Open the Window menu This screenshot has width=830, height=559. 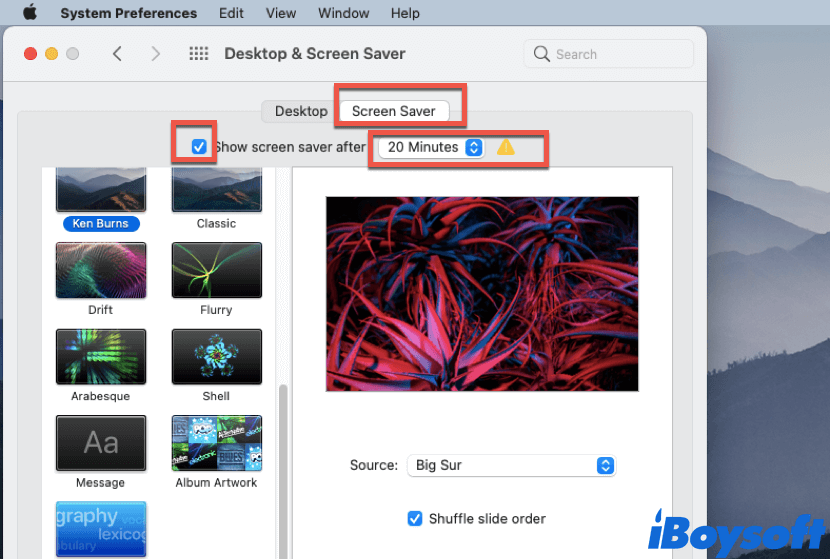pyautogui.click(x=343, y=13)
